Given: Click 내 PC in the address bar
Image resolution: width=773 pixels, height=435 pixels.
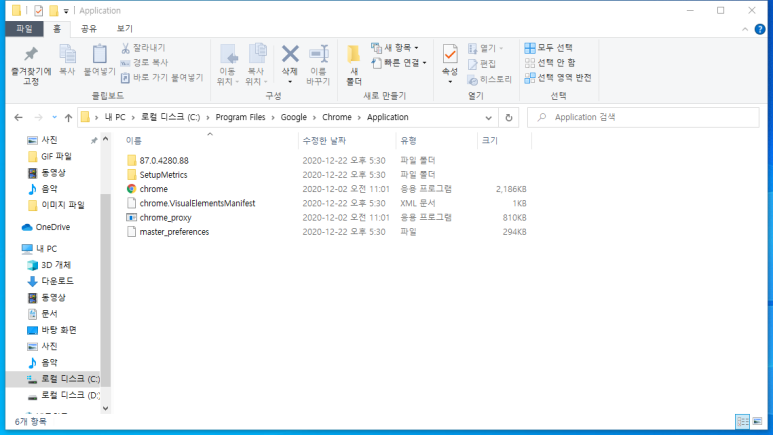Looking at the screenshot, I should pos(115,117).
